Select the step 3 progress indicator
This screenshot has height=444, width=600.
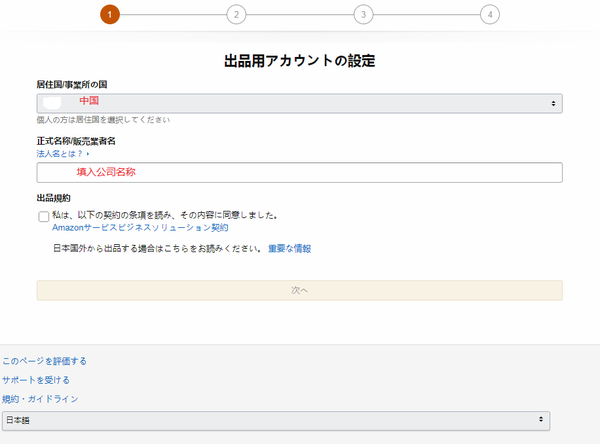[362, 14]
